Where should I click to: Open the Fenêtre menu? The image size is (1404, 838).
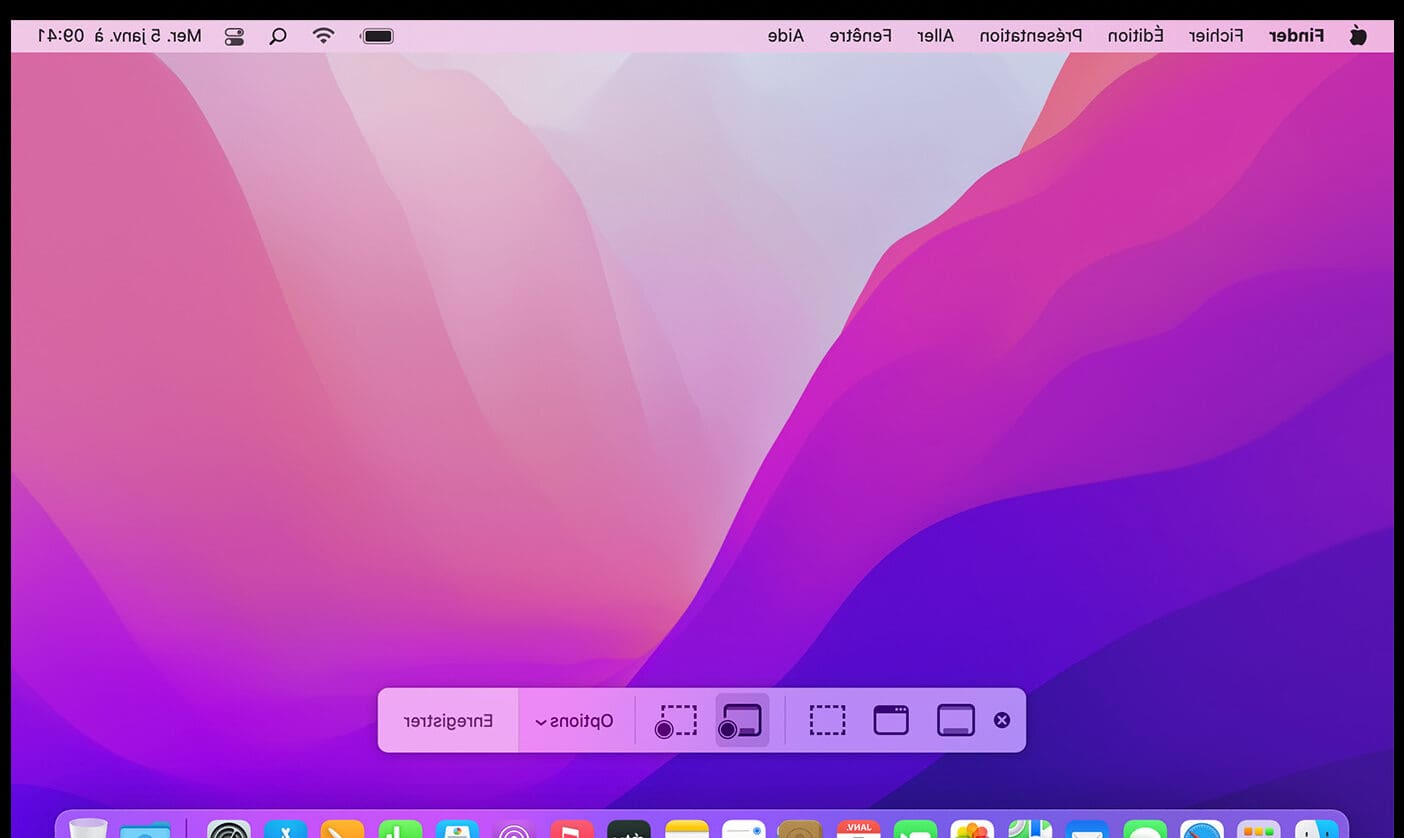click(x=860, y=36)
